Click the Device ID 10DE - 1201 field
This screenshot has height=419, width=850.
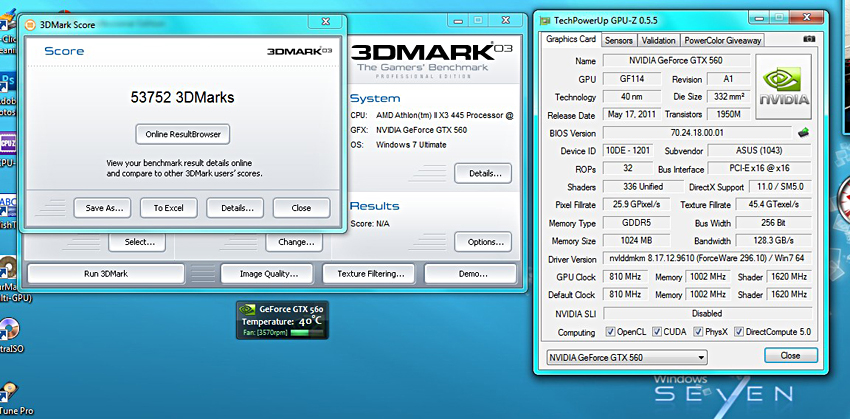[x=628, y=151]
